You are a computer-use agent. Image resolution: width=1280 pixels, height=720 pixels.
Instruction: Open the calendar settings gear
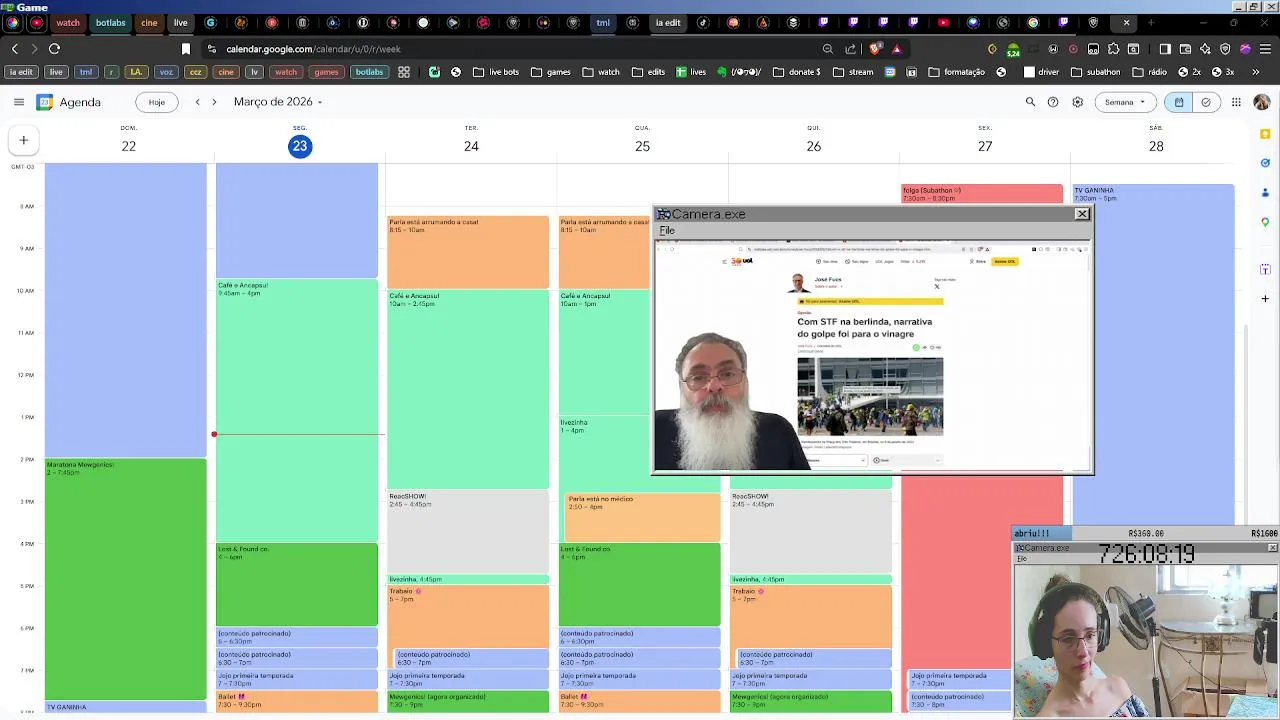point(1077,102)
